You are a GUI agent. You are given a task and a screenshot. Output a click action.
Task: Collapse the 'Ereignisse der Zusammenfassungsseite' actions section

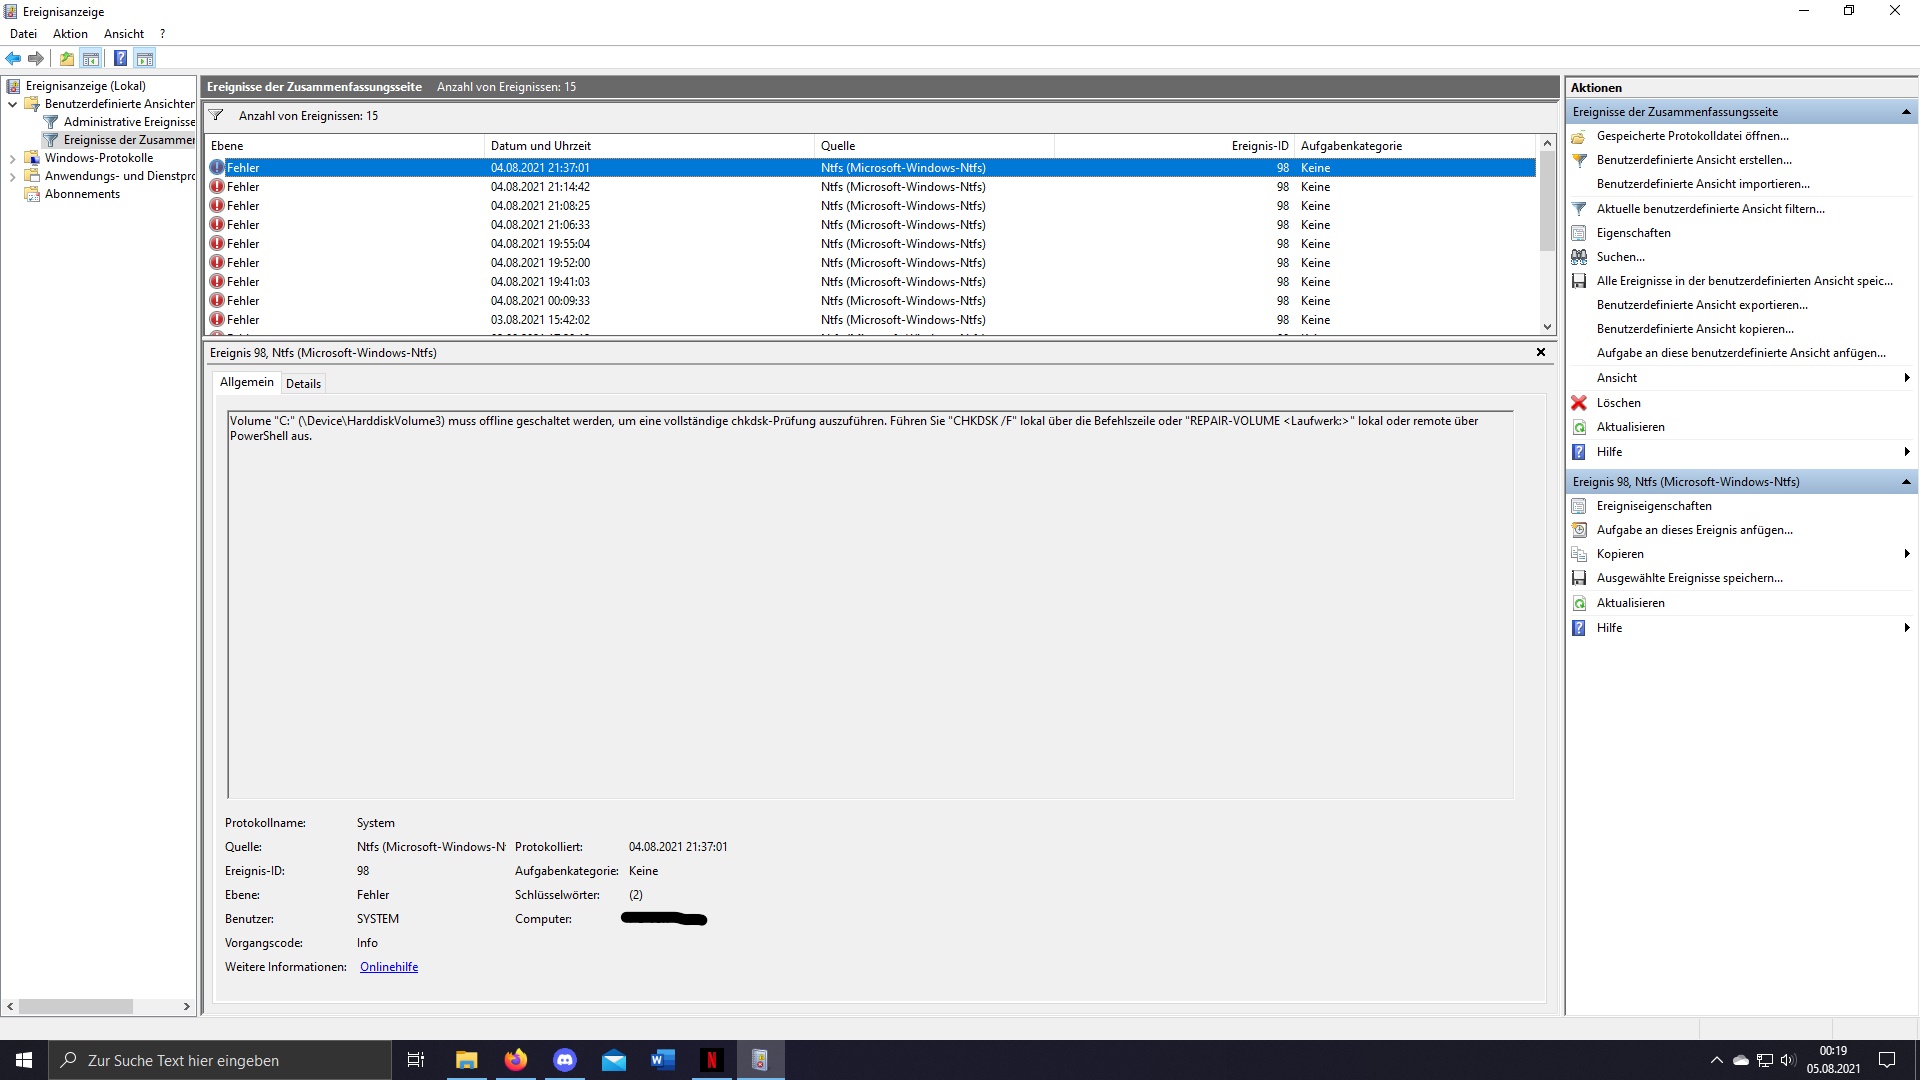(1908, 111)
